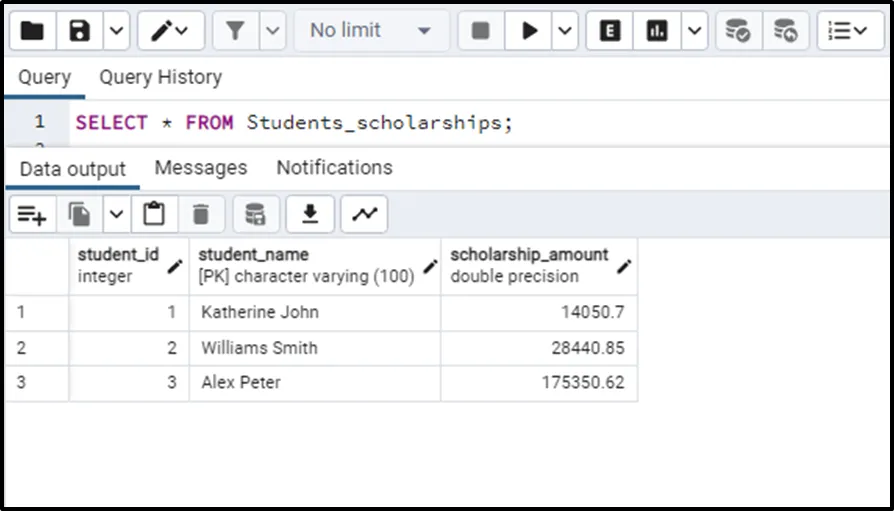The image size is (894, 511).
Task: Switch to the Query History tab
Action: tap(160, 77)
